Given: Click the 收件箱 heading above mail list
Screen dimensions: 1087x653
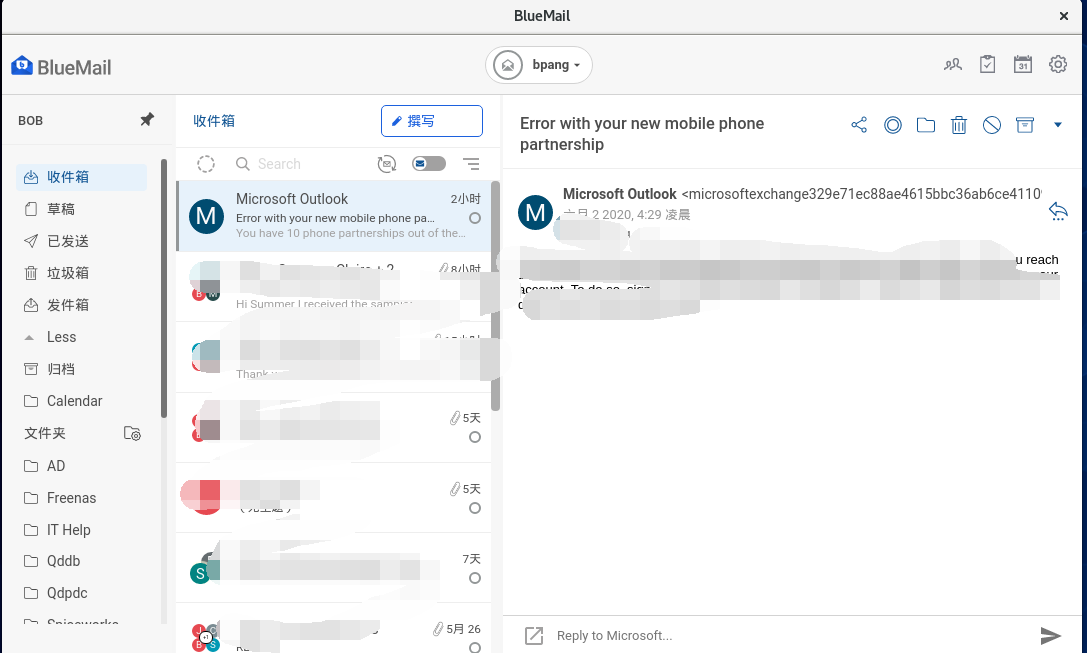Looking at the screenshot, I should click(x=214, y=121).
